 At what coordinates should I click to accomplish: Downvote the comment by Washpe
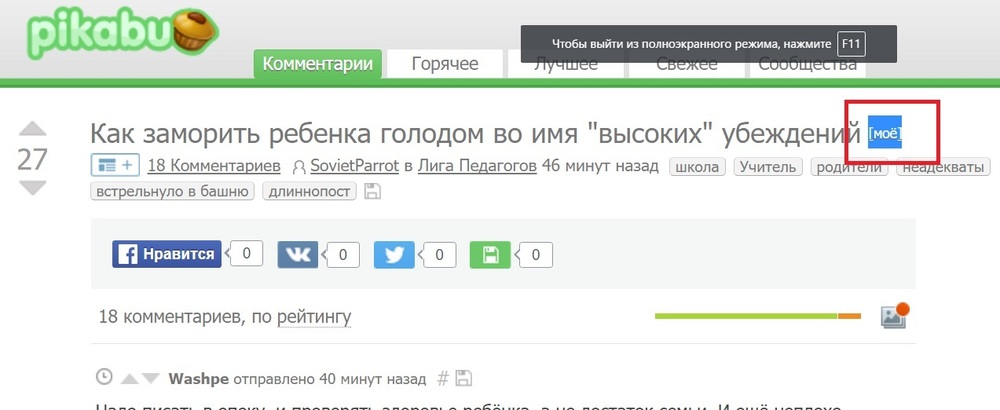150,379
